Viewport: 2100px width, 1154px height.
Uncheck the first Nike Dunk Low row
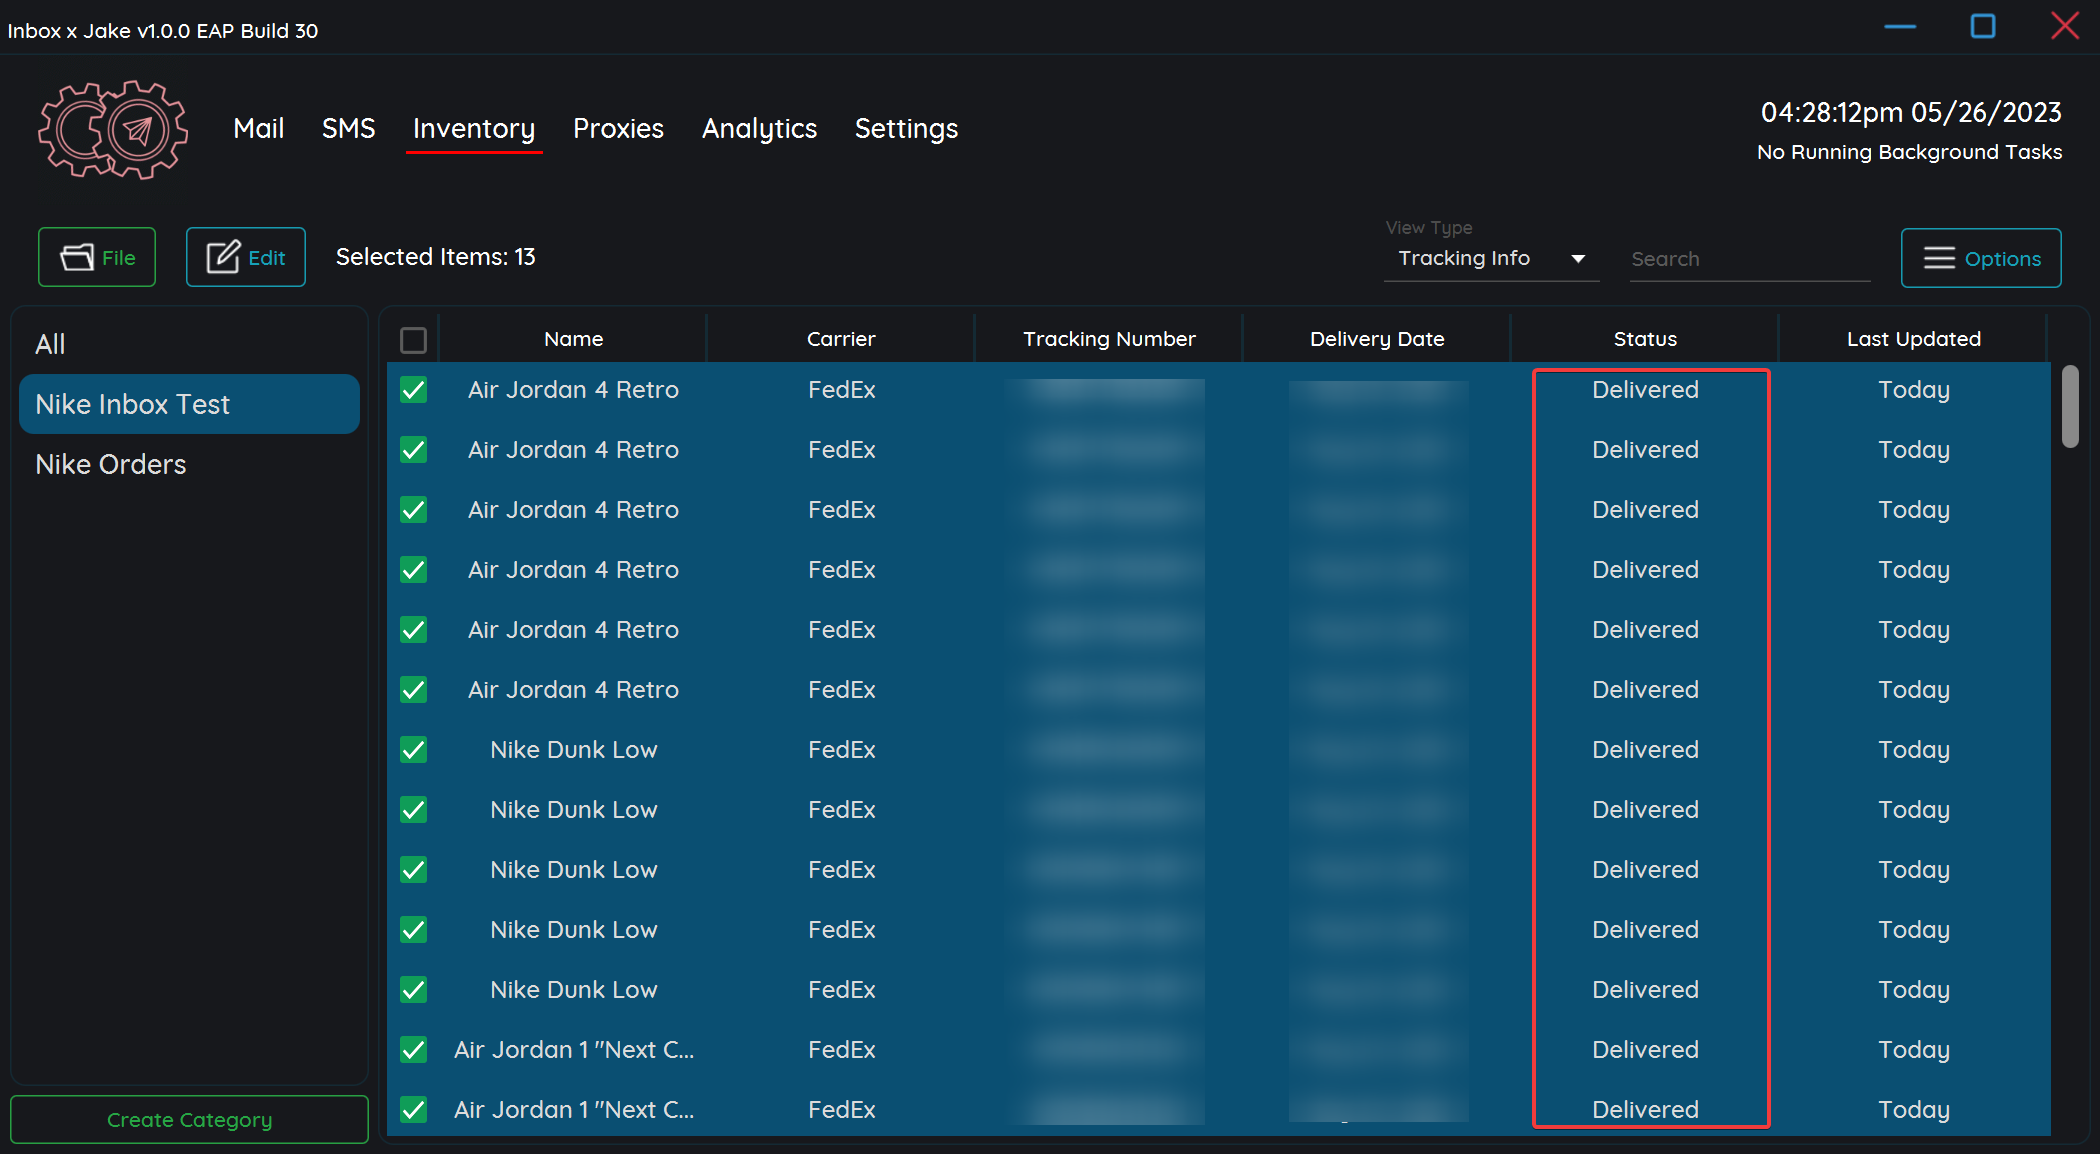coord(413,750)
